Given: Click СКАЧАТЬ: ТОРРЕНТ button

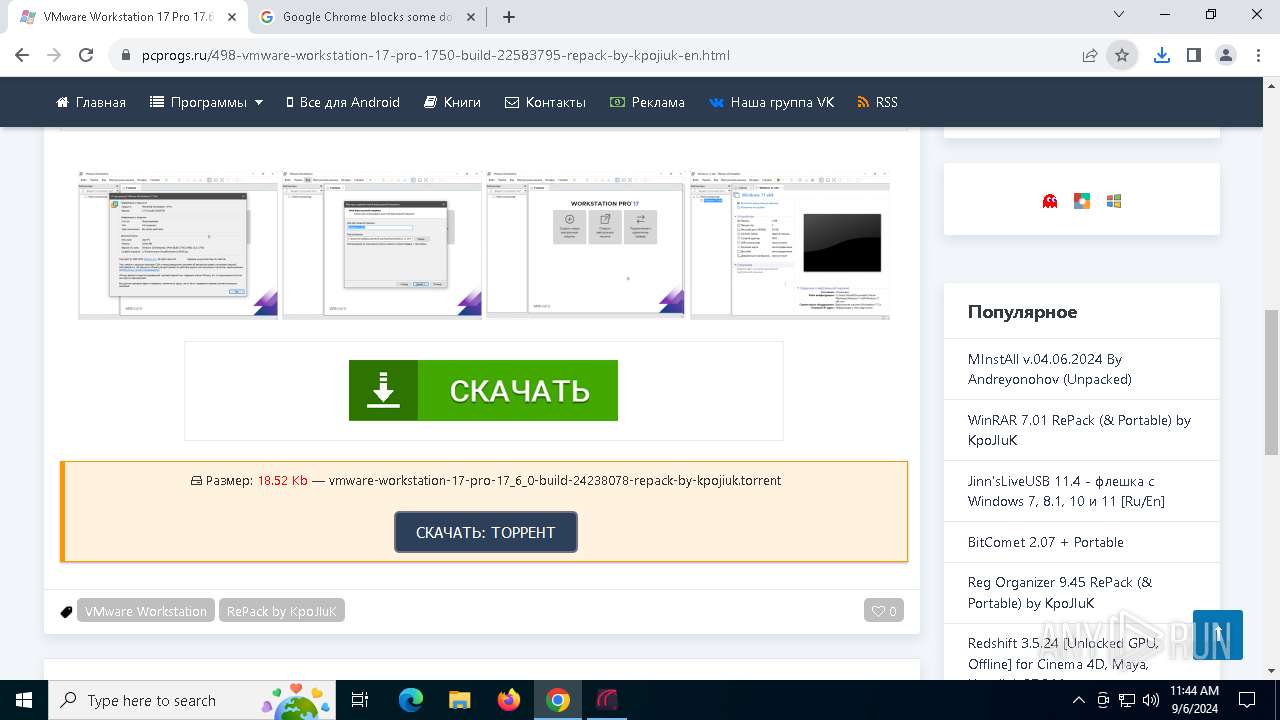Looking at the screenshot, I should click(486, 532).
